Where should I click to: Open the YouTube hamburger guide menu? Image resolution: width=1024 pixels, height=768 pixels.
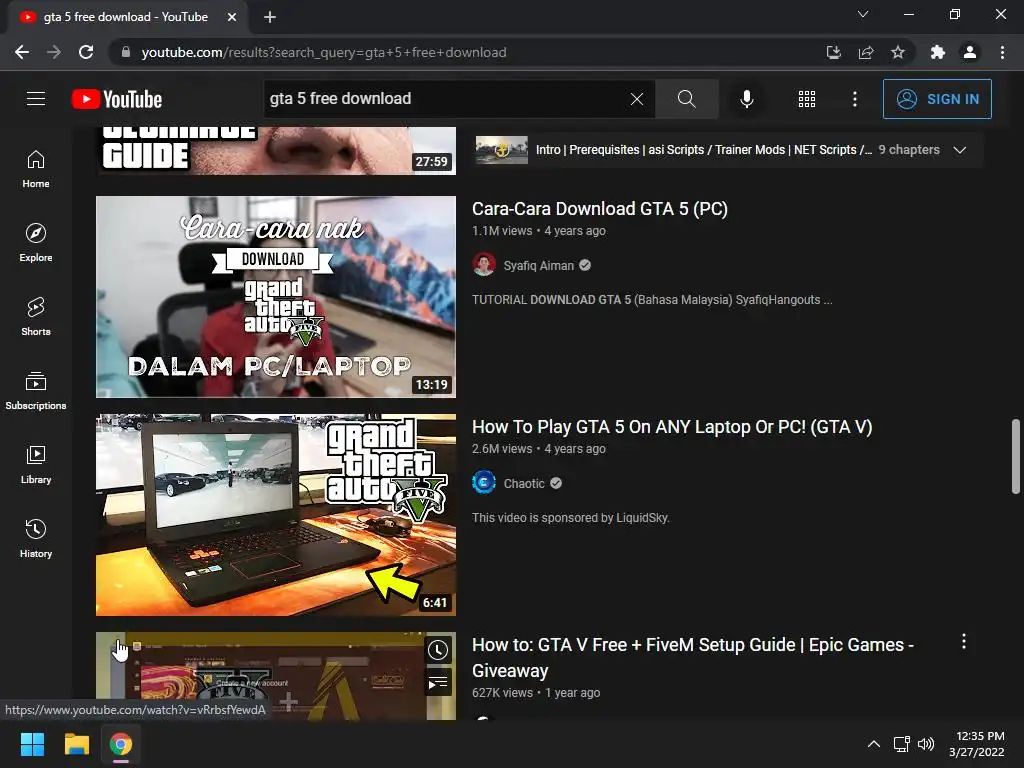click(x=36, y=99)
